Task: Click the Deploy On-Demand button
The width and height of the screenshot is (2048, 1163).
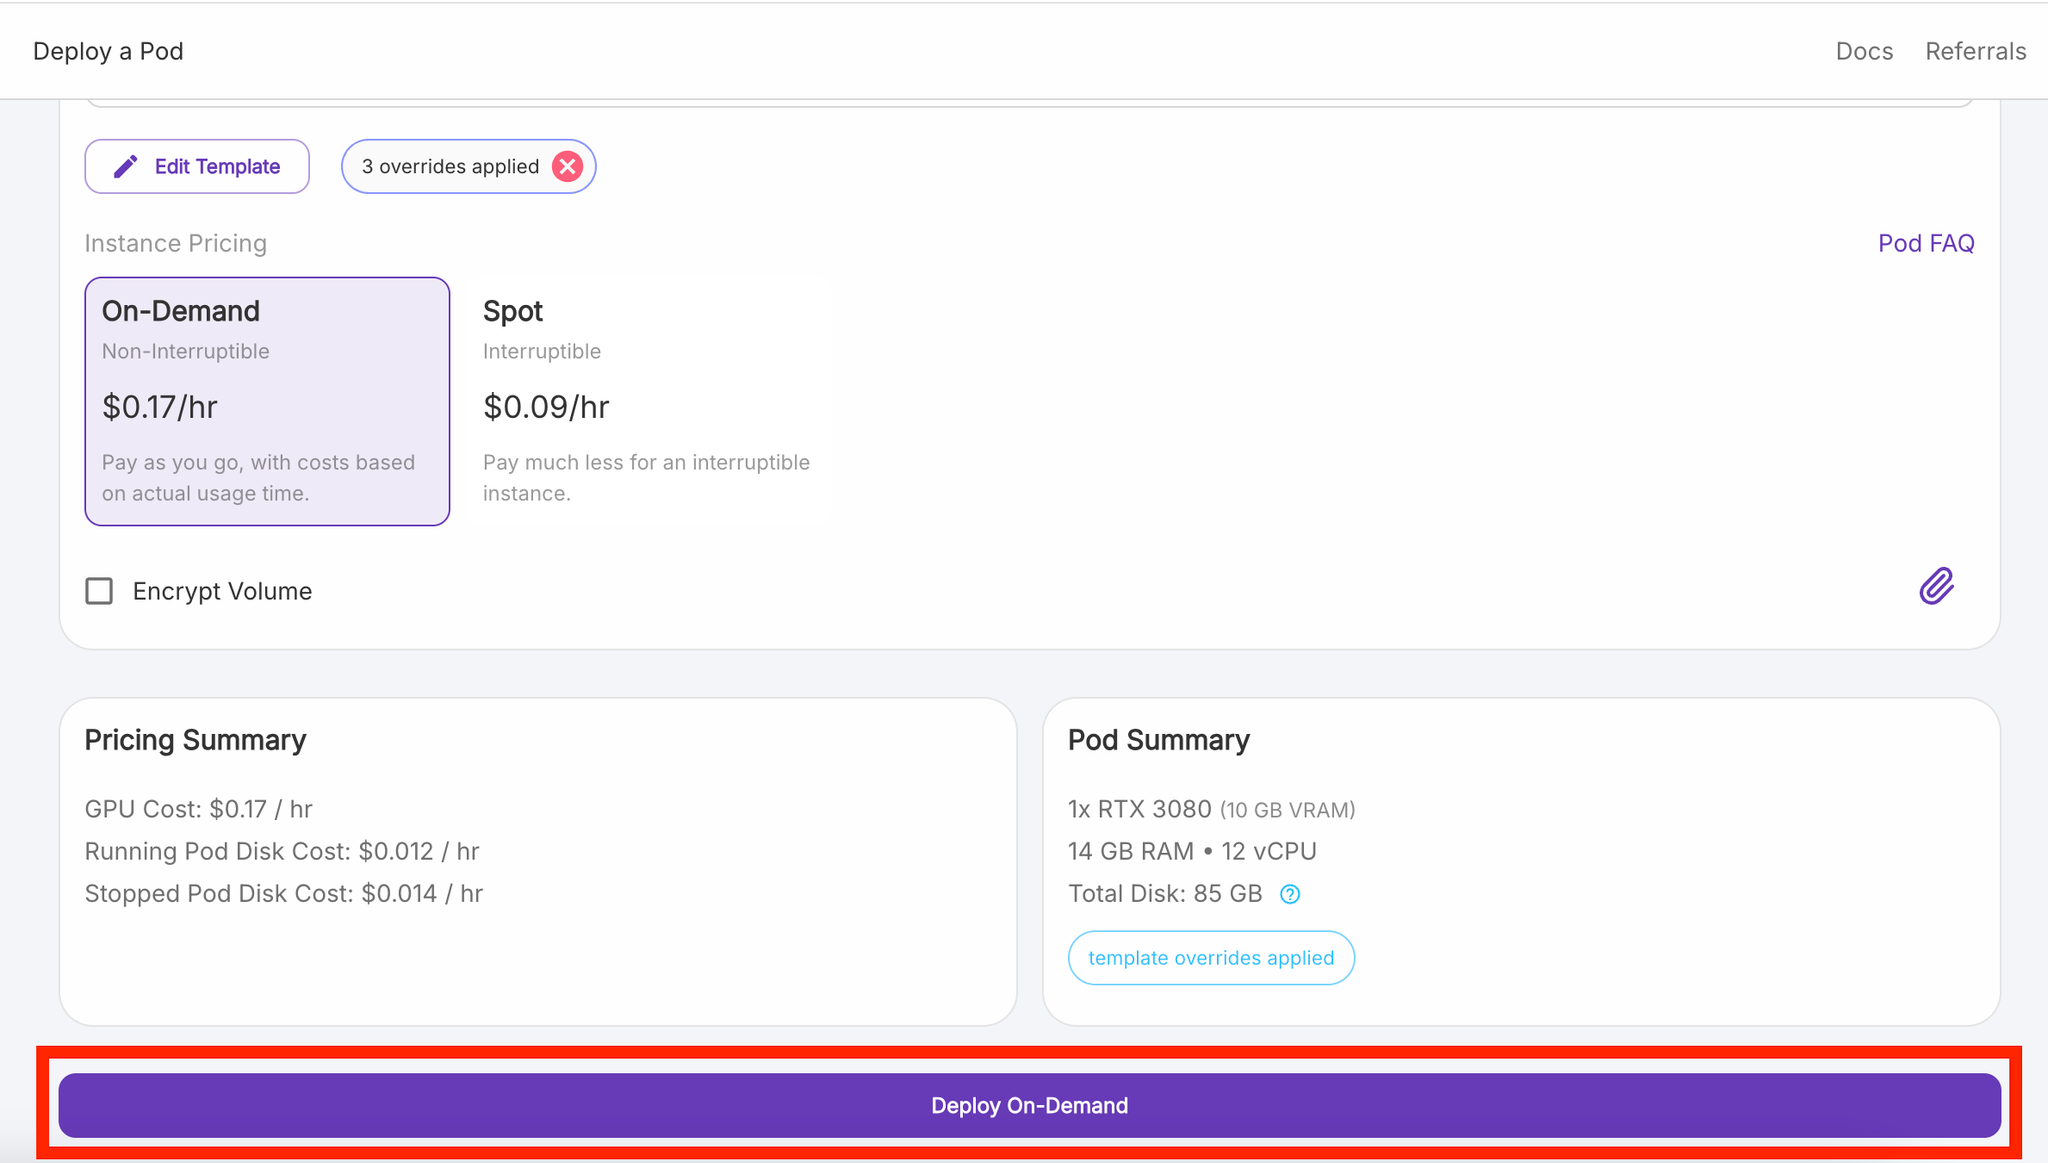Action: click(1029, 1105)
